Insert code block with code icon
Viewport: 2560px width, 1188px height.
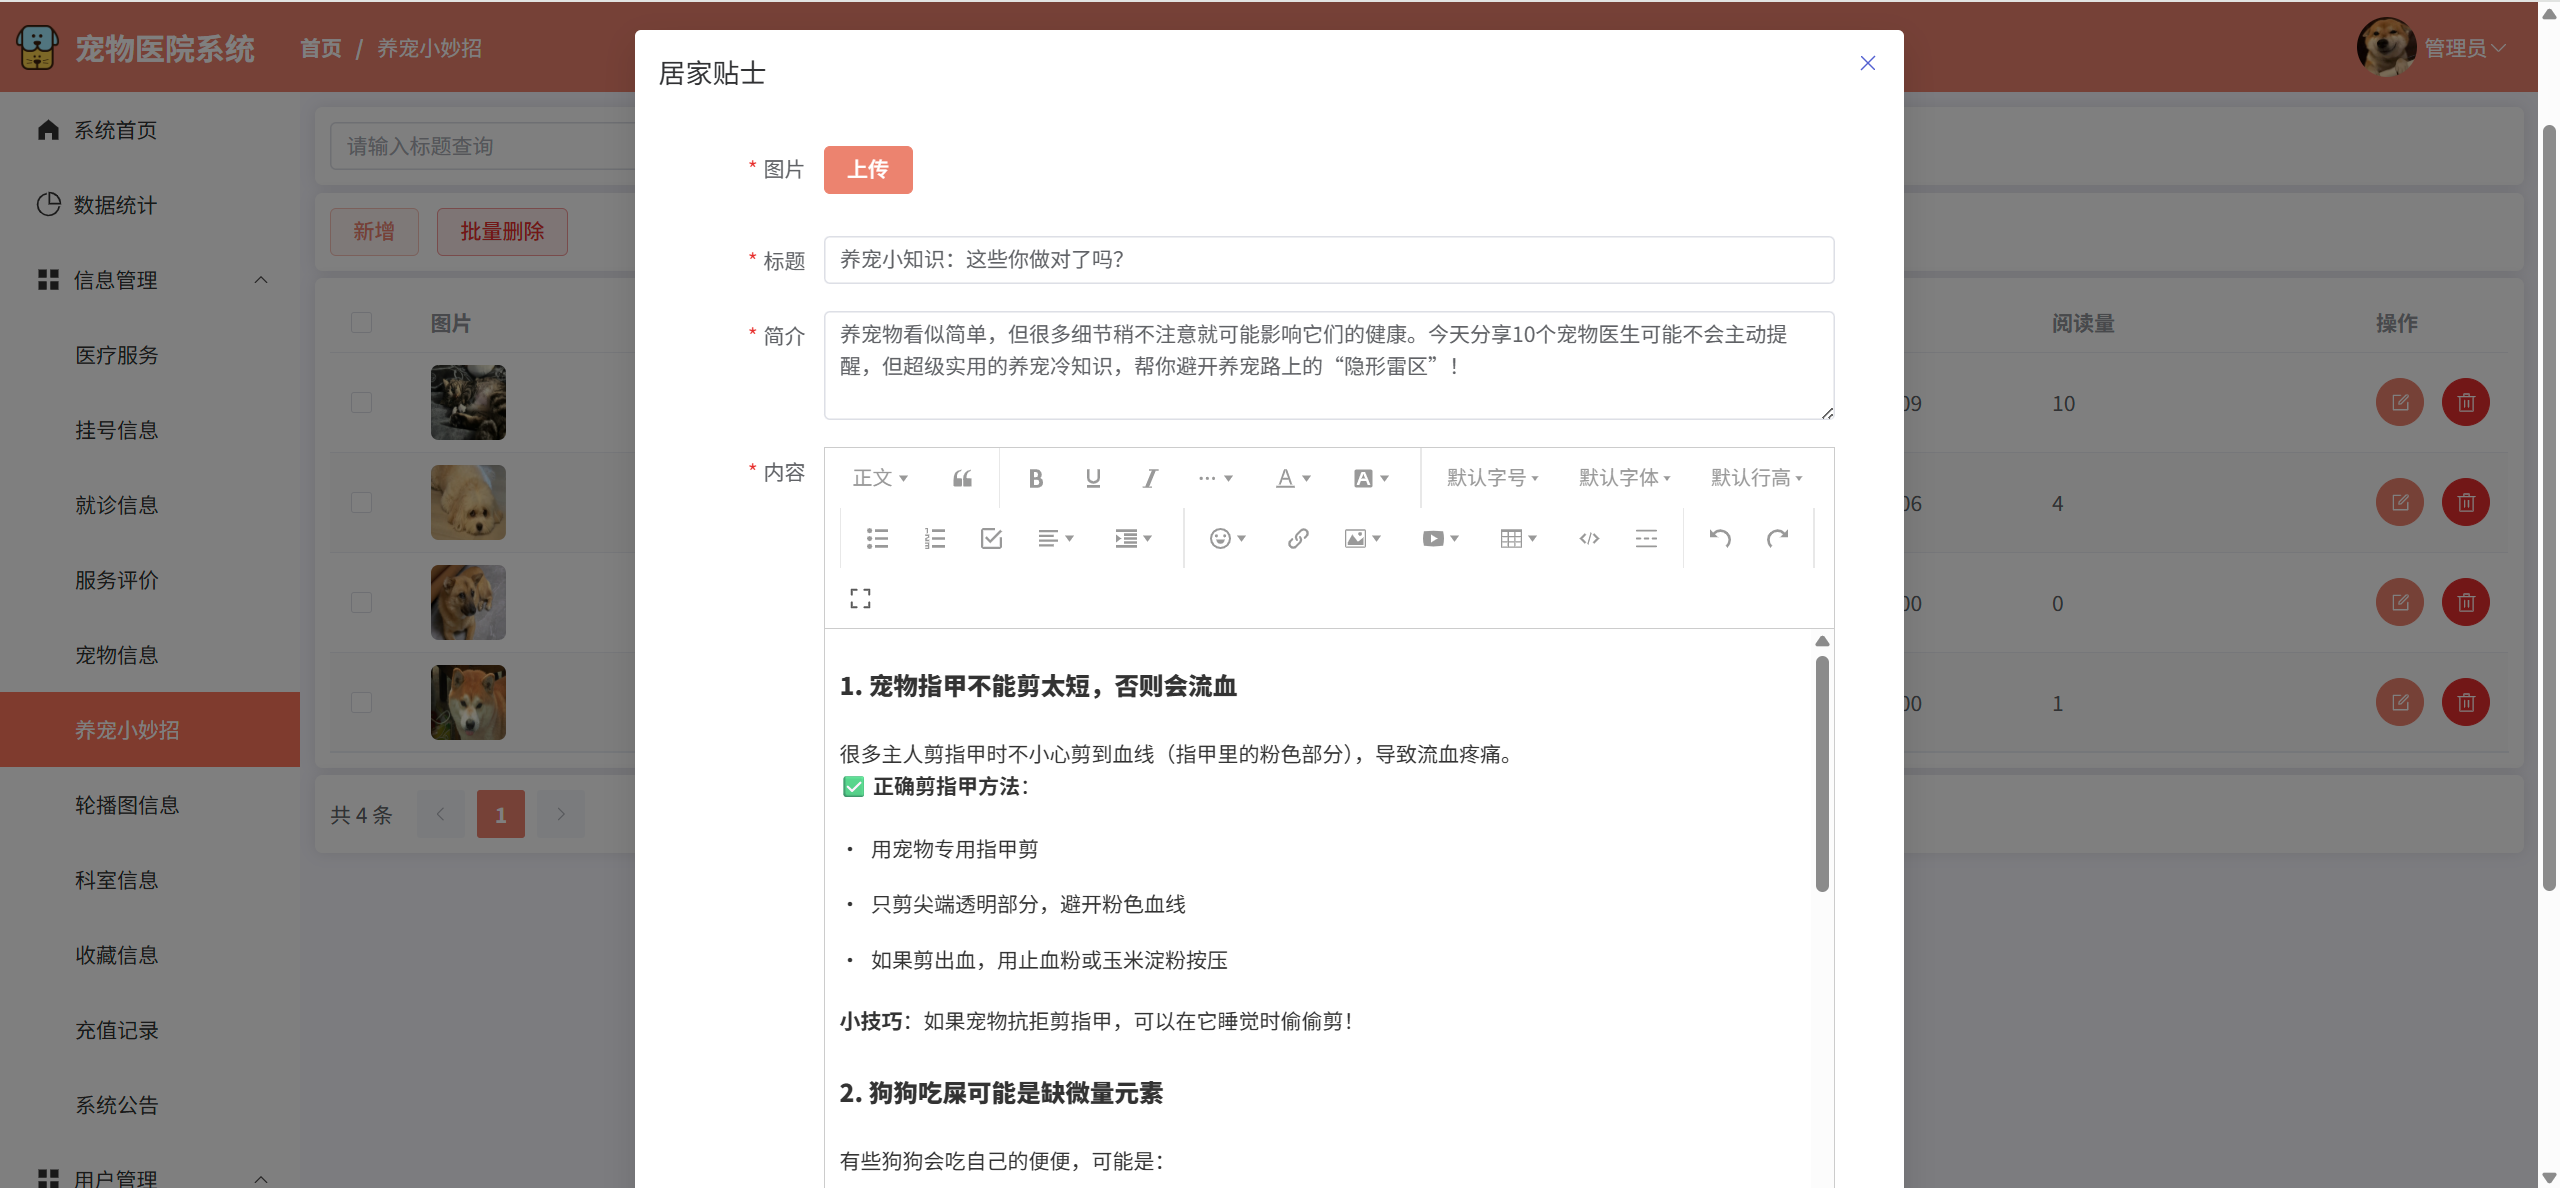(1589, 539)
